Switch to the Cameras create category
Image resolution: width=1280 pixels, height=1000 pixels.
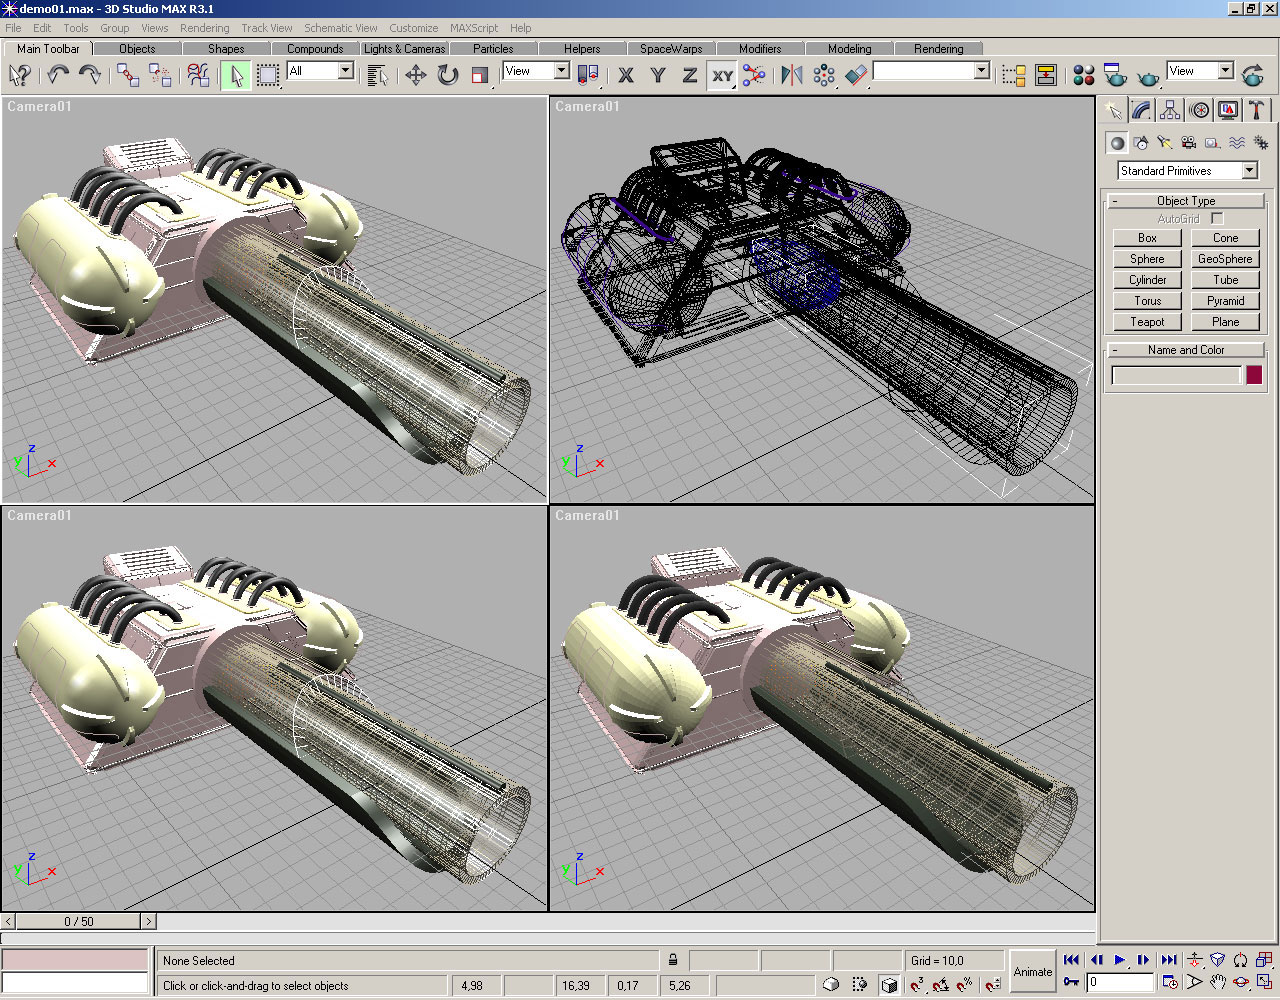point(1189,143)
